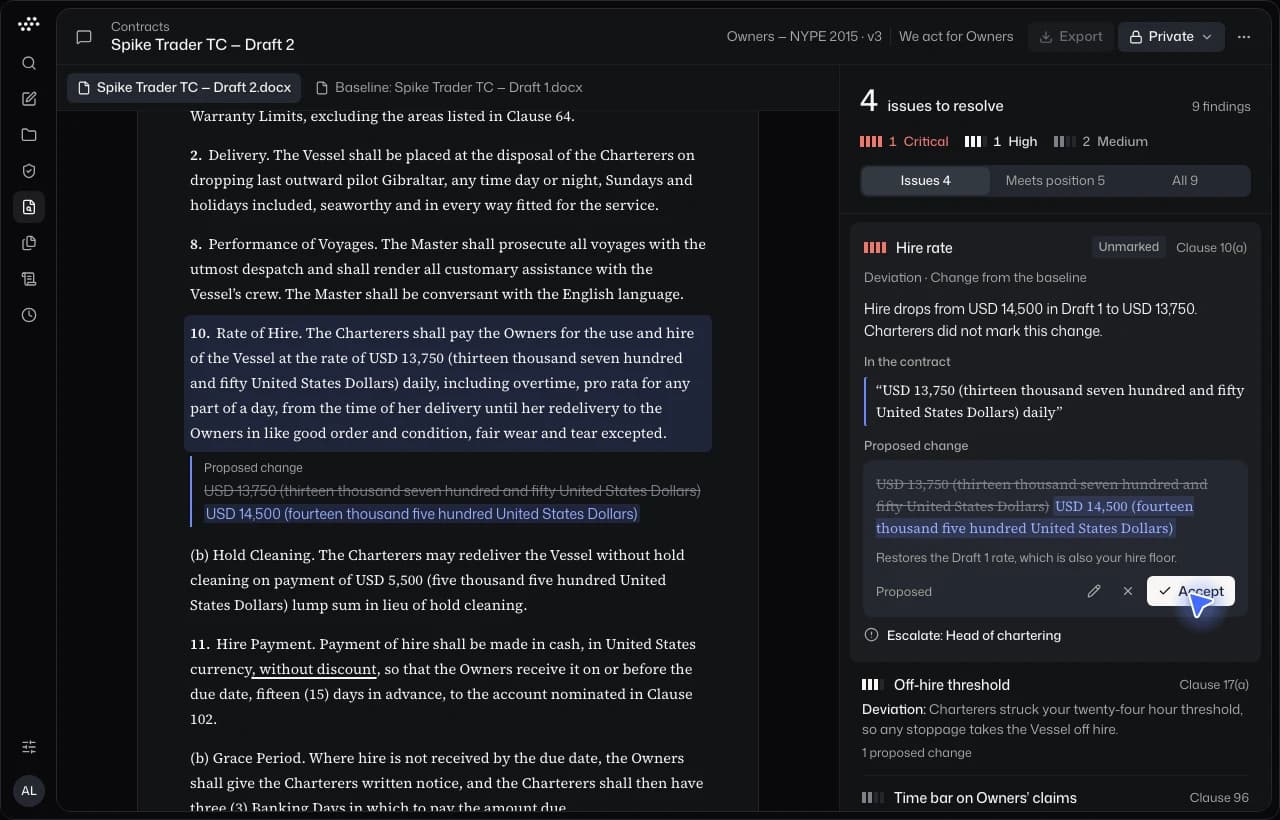Select the Meets position 5 tab

tap(1055, 181)
